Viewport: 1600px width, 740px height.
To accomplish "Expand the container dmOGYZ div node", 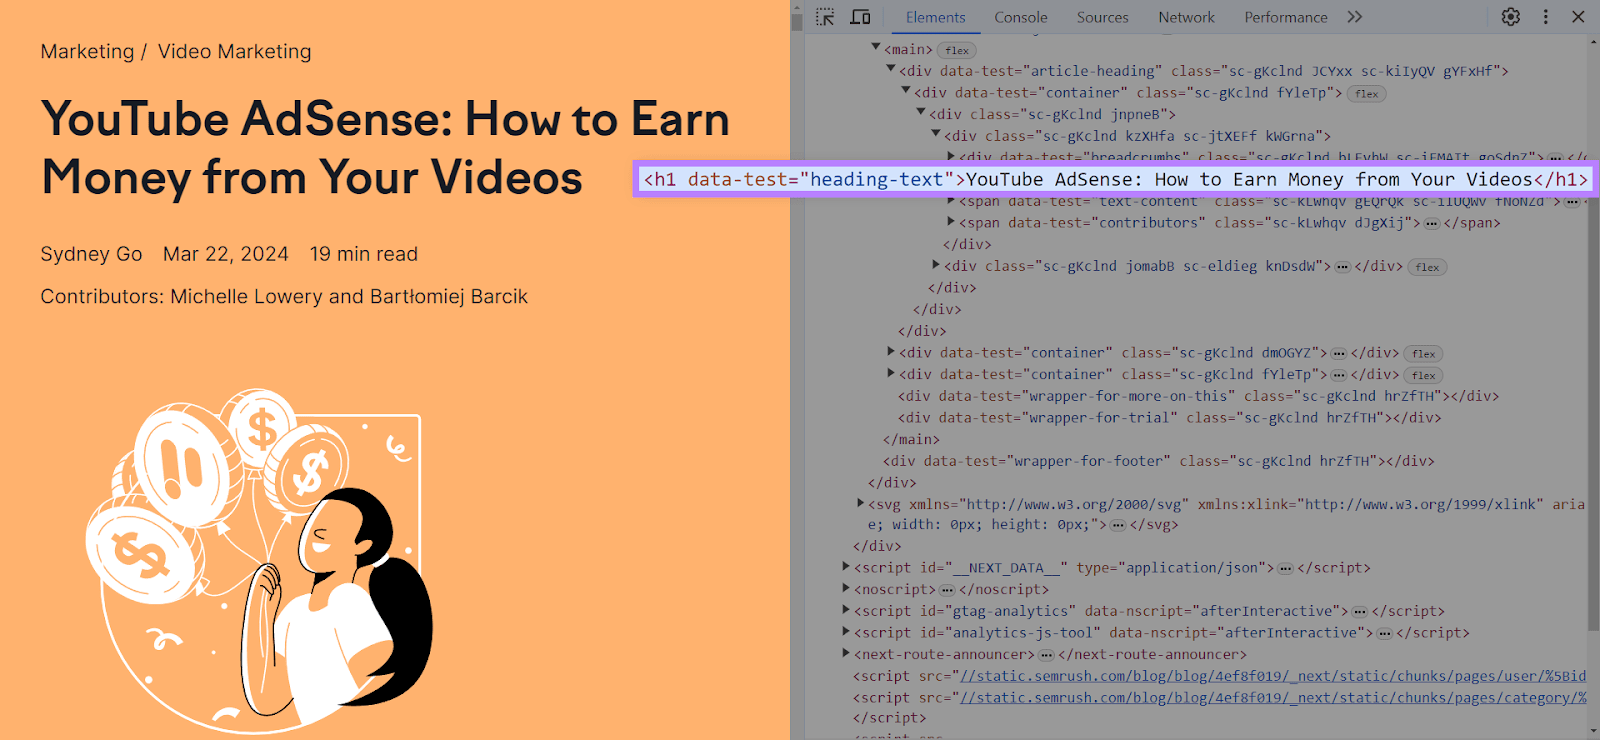I will tap(891, 351).
